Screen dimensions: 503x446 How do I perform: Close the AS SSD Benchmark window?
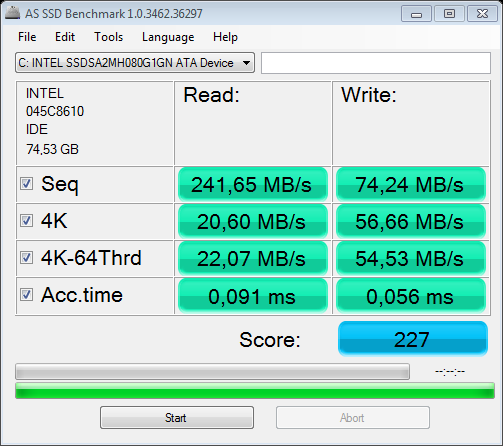click(x=482, y=14)
